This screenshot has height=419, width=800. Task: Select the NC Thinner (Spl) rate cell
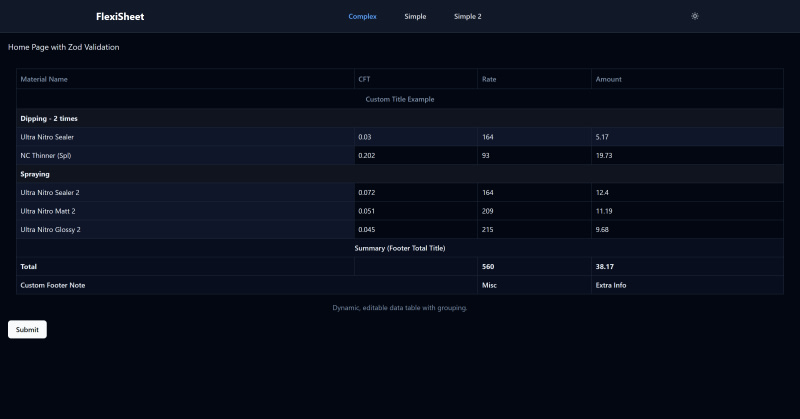pyautogui.click(x=533, y=155)
